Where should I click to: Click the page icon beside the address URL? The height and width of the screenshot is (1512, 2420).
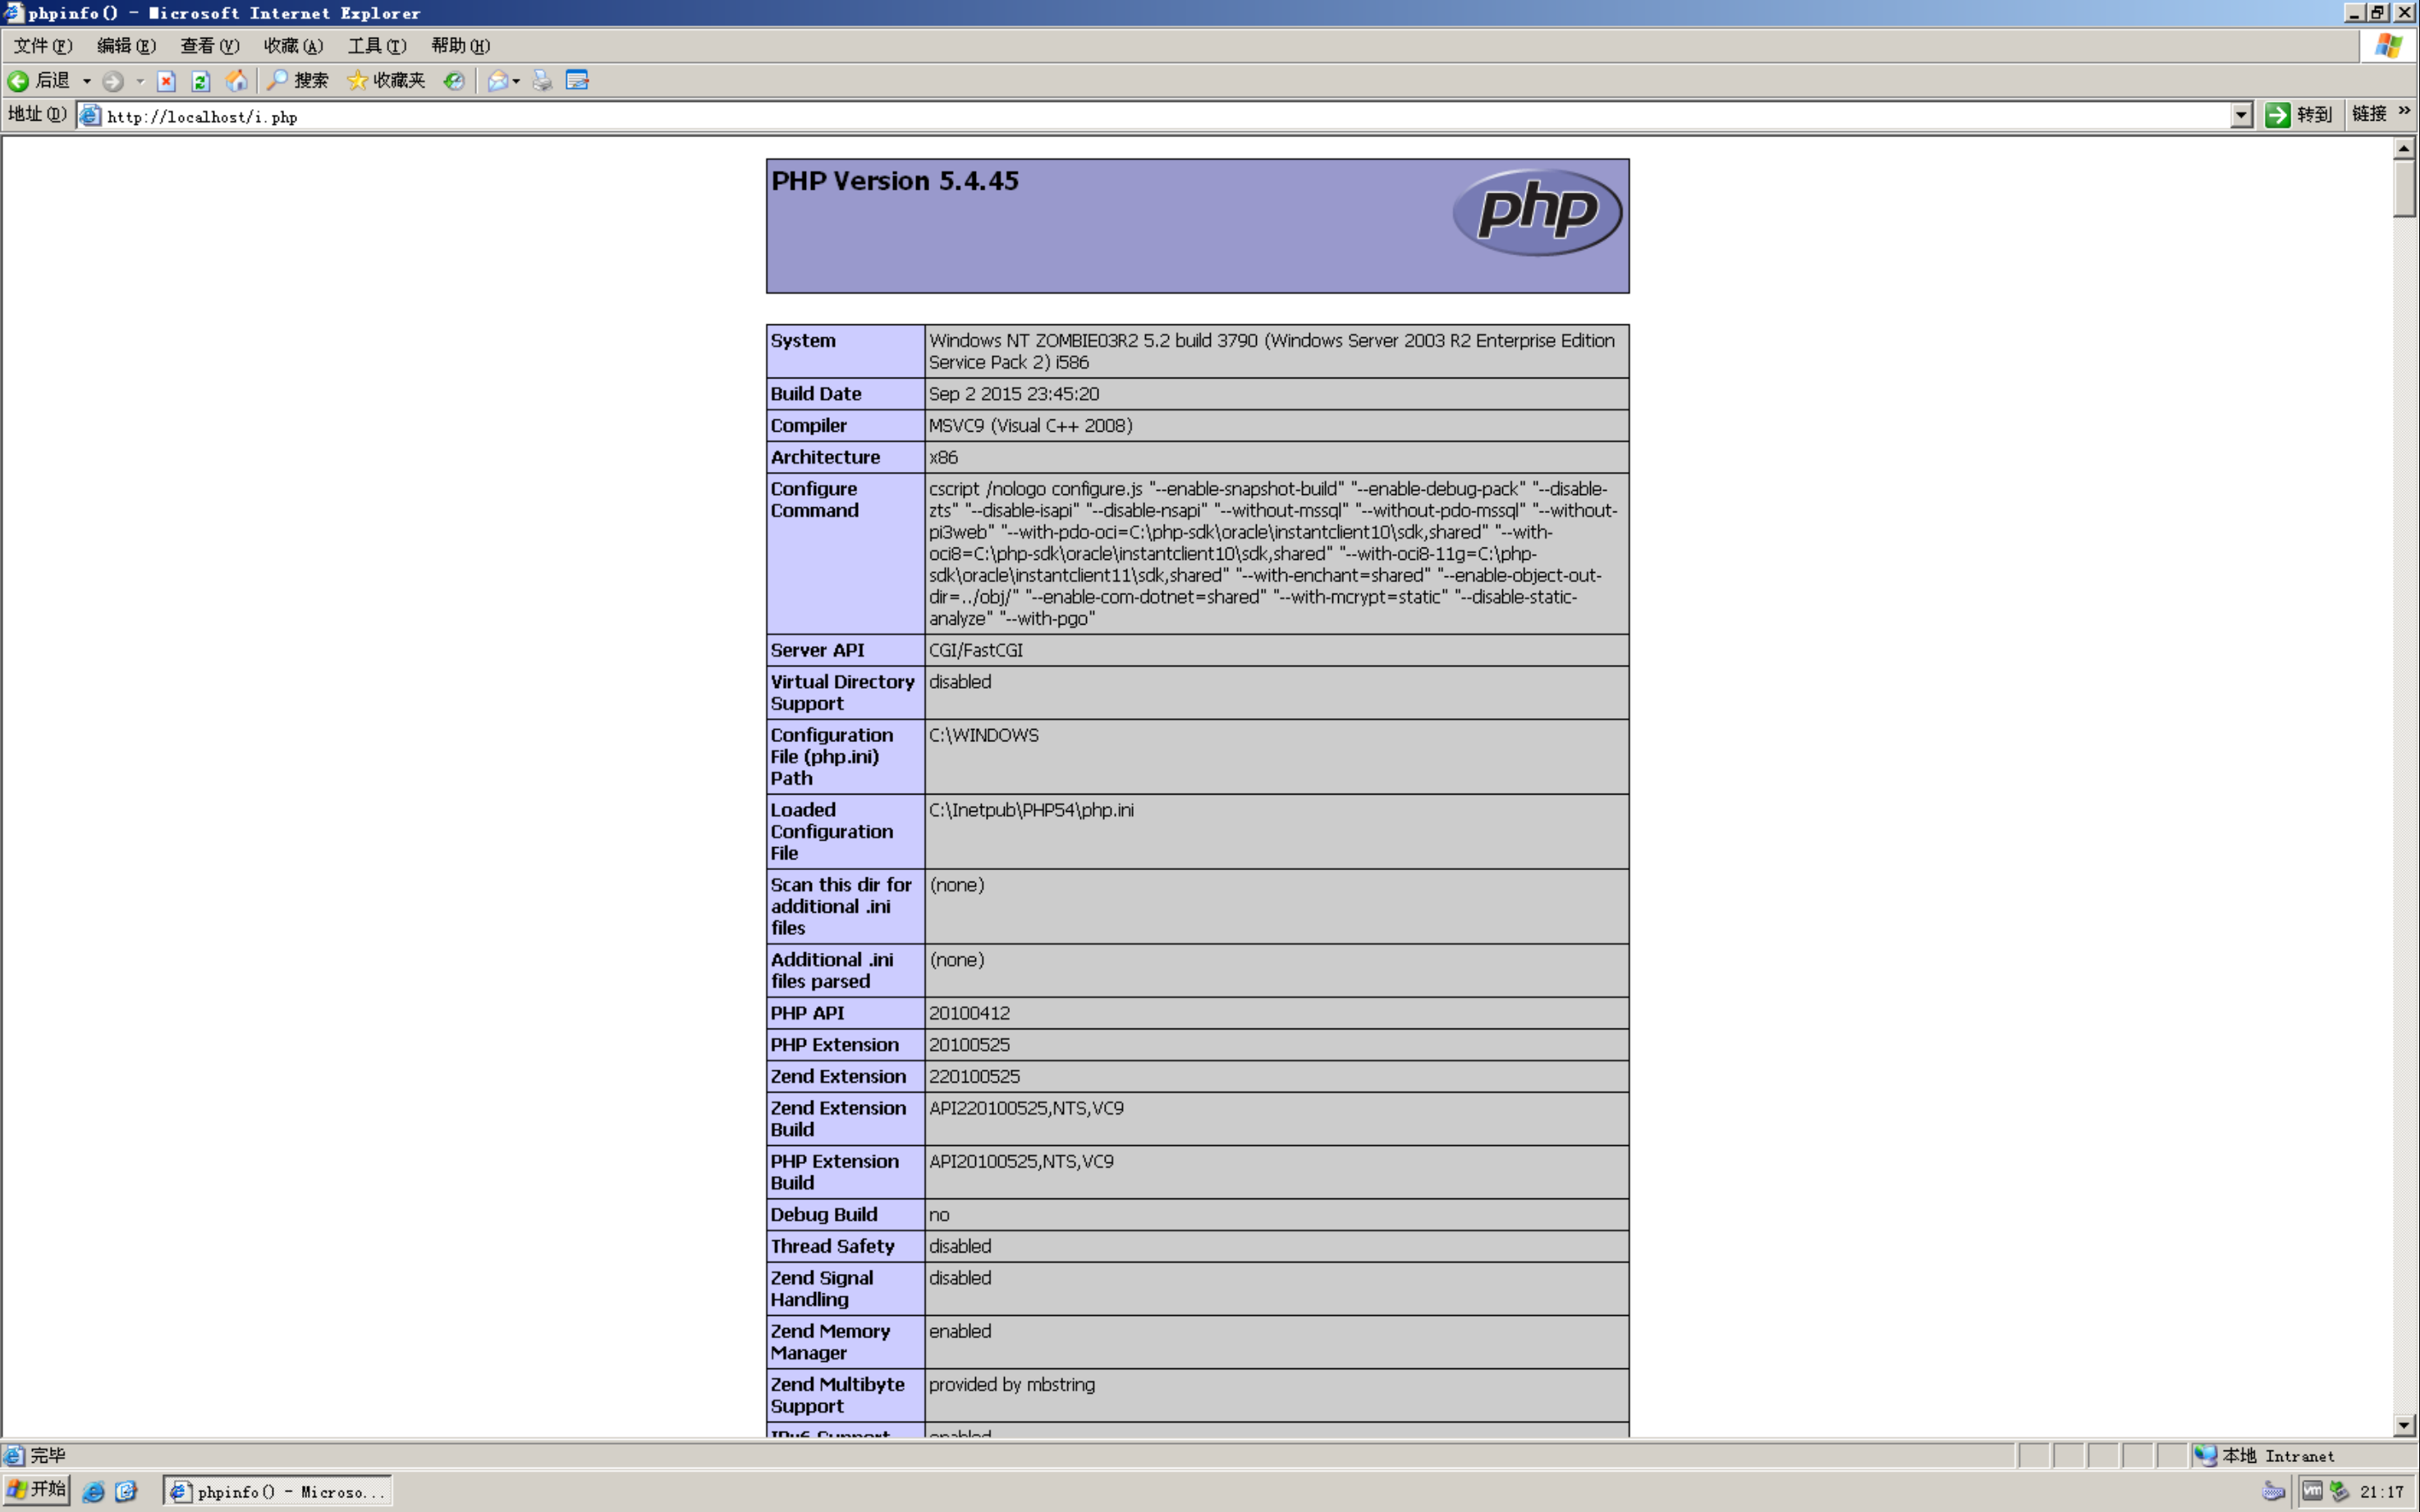90,116
